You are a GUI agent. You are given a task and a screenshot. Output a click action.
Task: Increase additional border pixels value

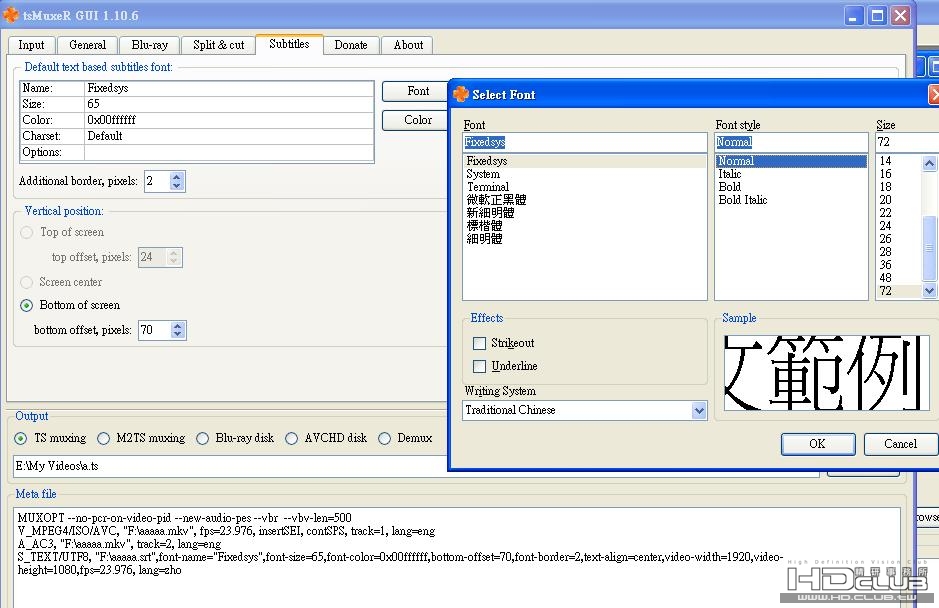(176, 177)
